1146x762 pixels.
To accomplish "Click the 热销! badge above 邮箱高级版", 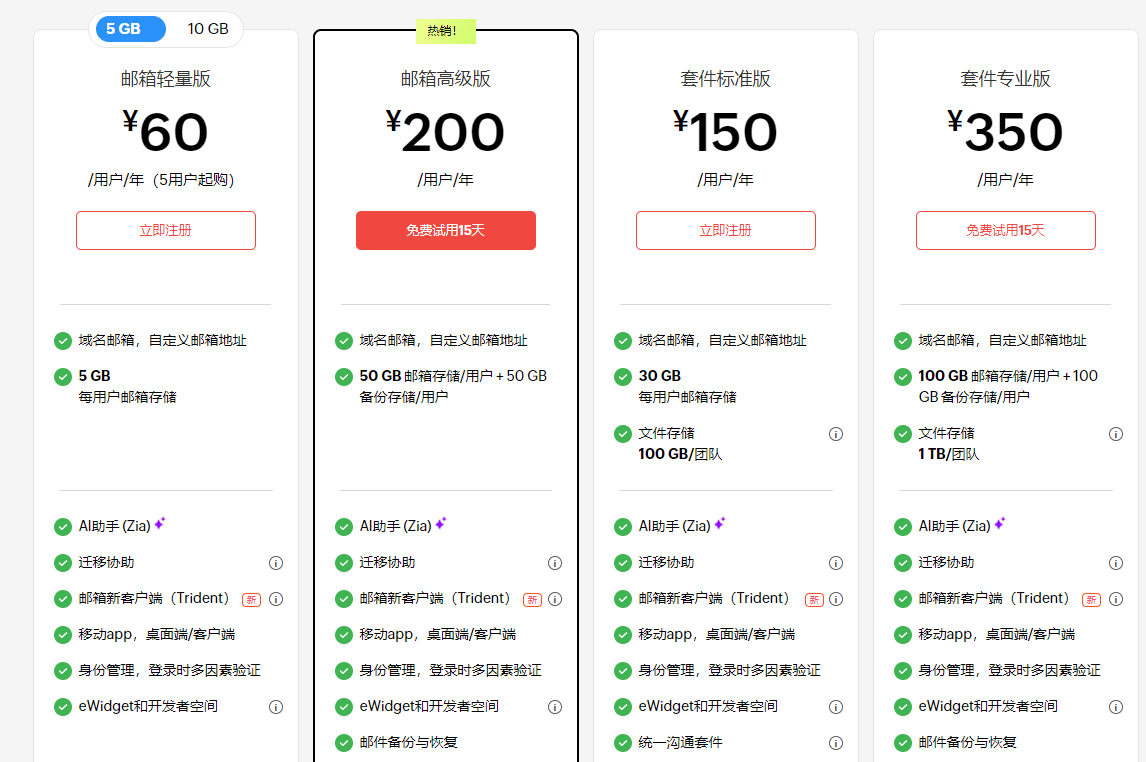I will 445,29.
